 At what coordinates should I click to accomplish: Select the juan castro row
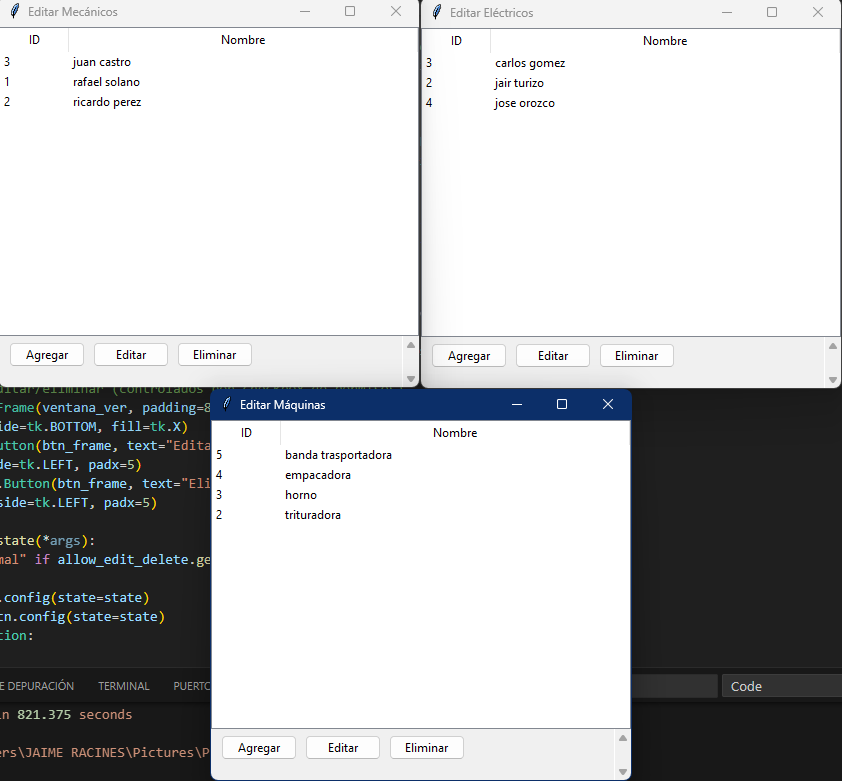[x=102, y=62]
